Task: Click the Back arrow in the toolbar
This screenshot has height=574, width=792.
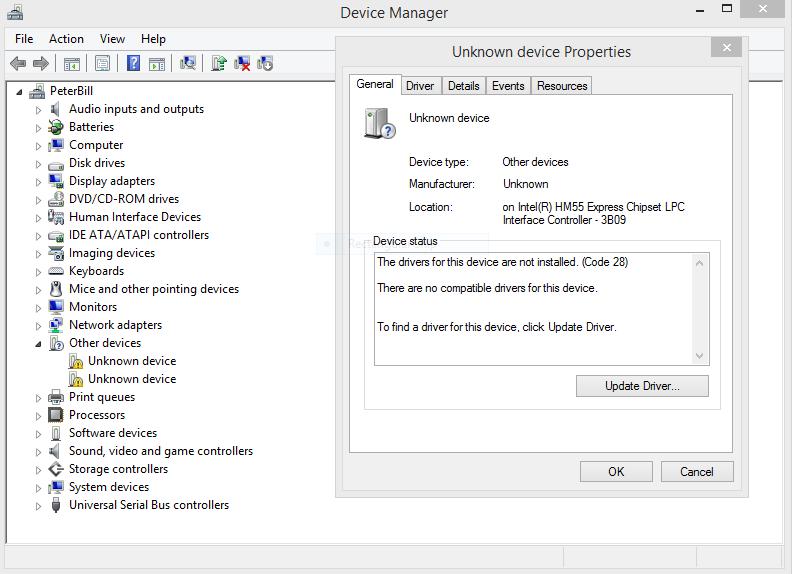Action: 17,63
